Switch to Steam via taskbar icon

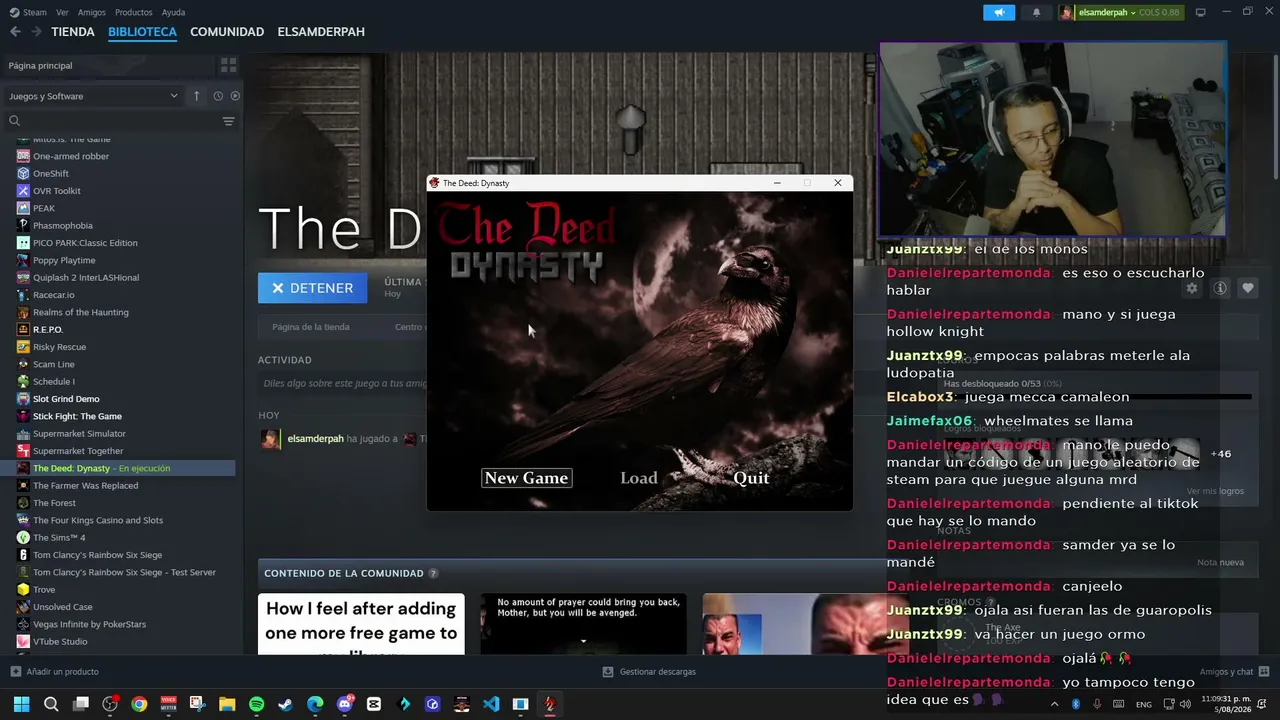click(285, 704)
